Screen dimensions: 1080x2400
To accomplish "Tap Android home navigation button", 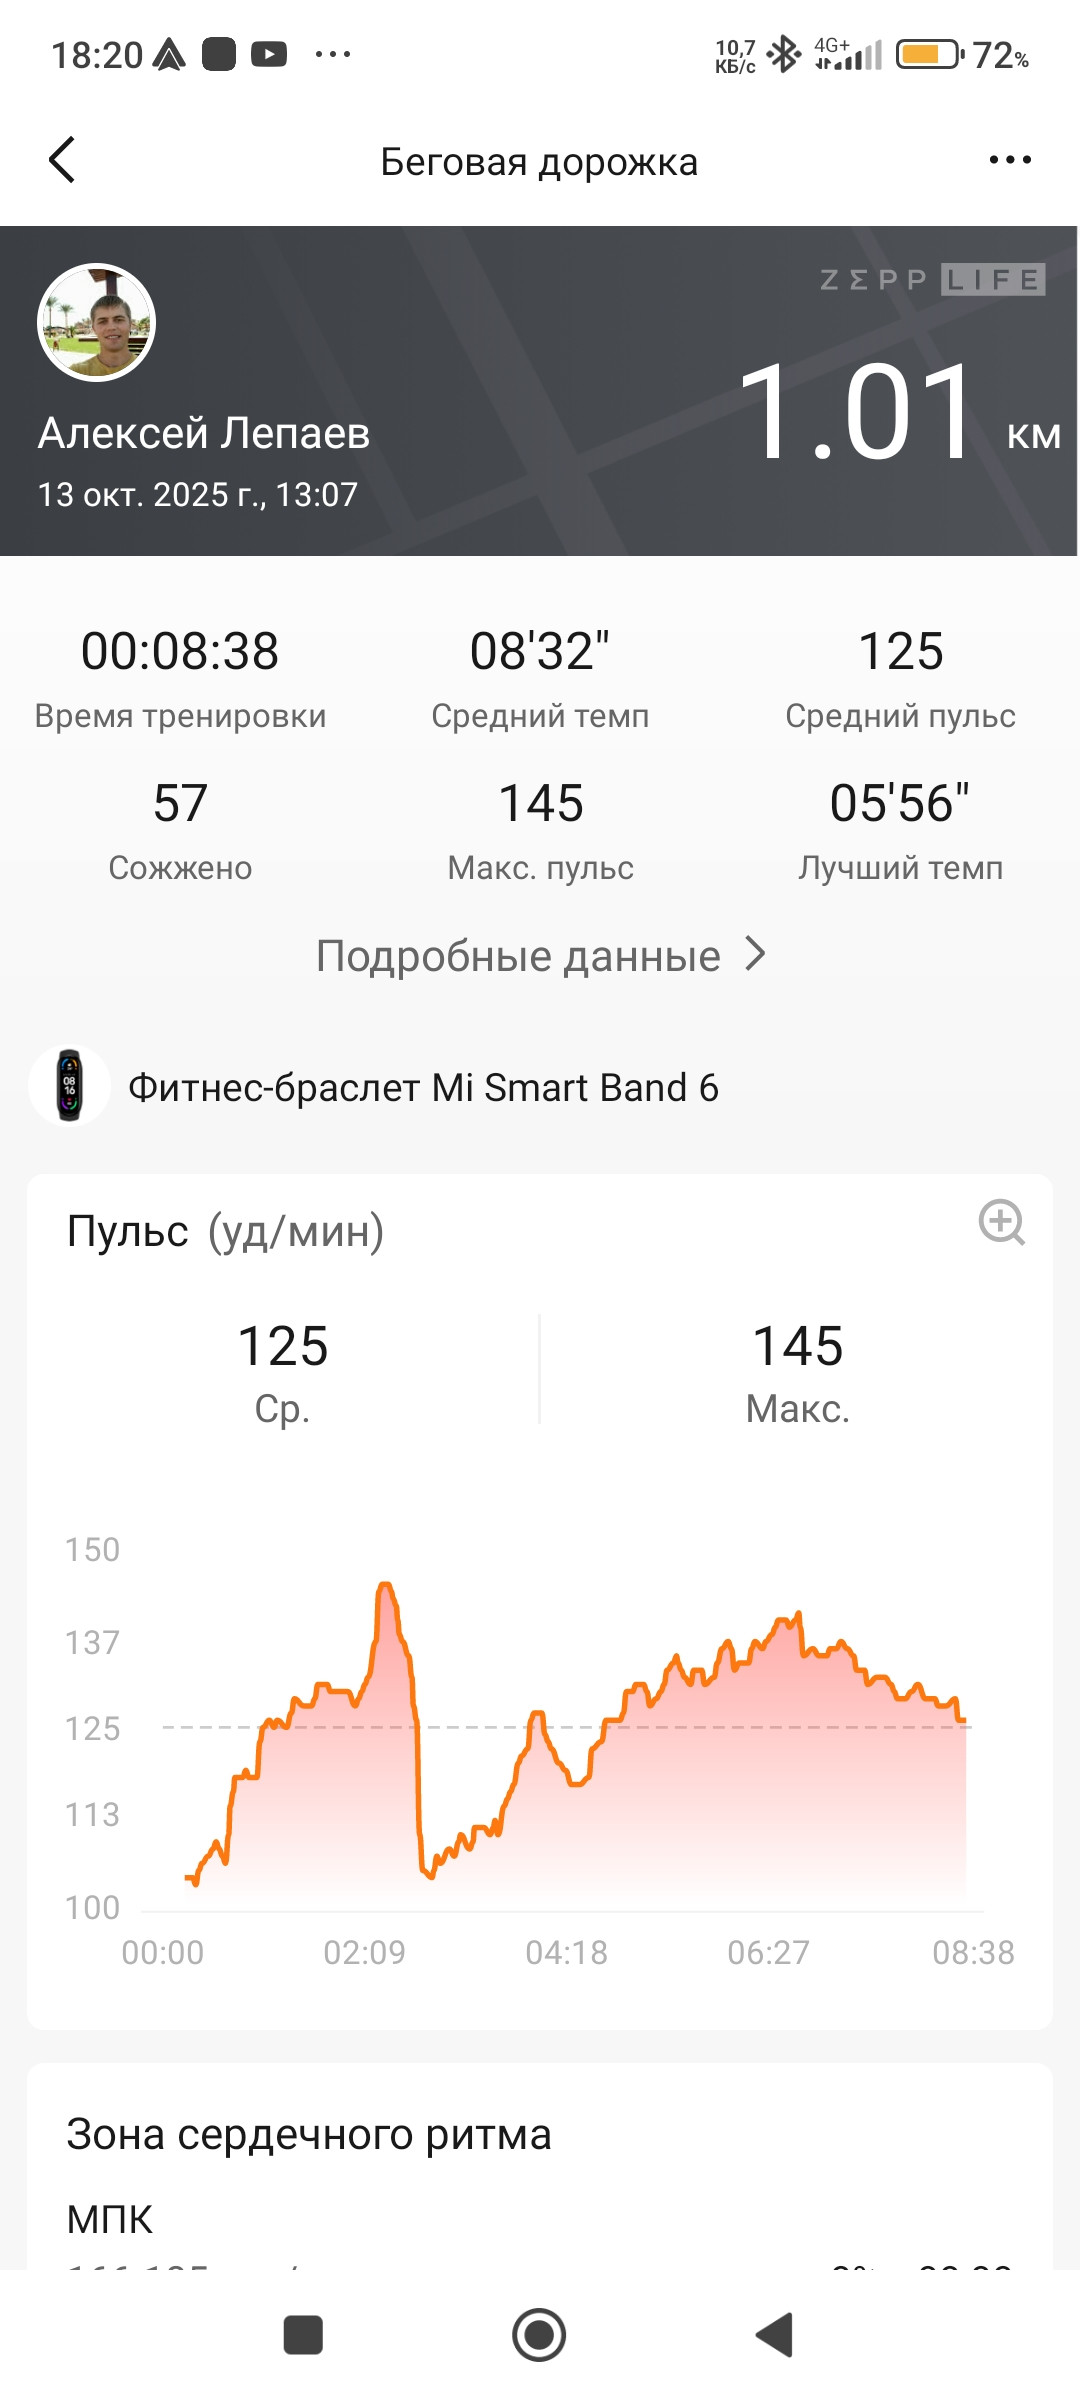I will [539, 2335].
